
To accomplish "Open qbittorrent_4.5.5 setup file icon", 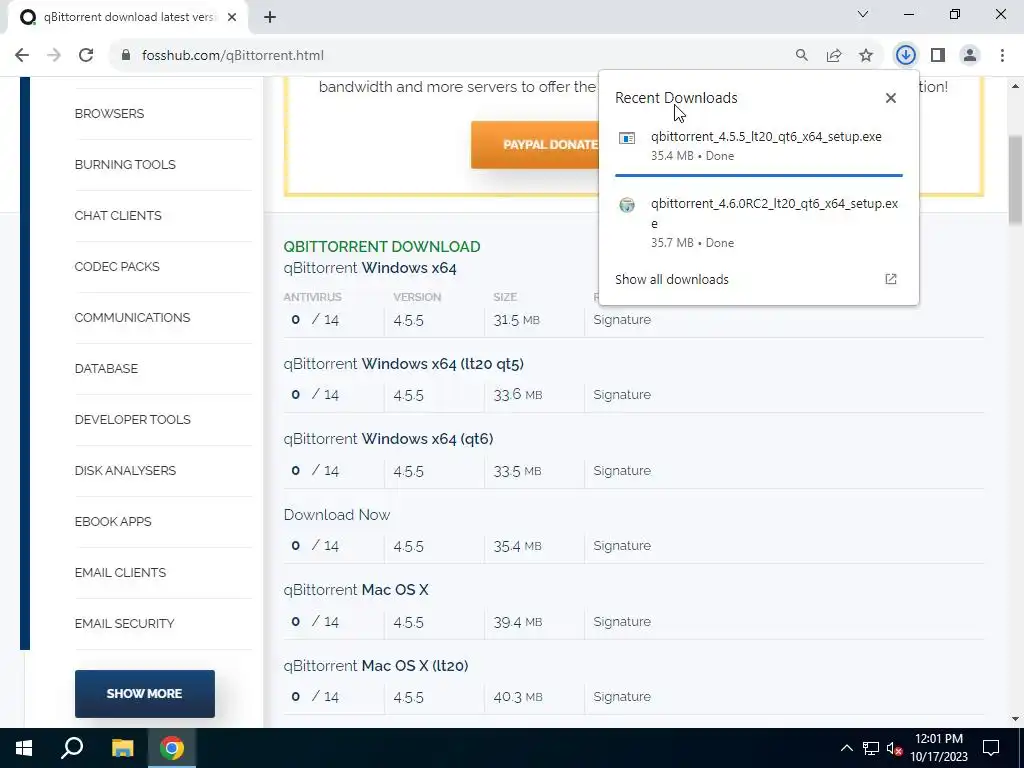I will click(x=627, y=138).
